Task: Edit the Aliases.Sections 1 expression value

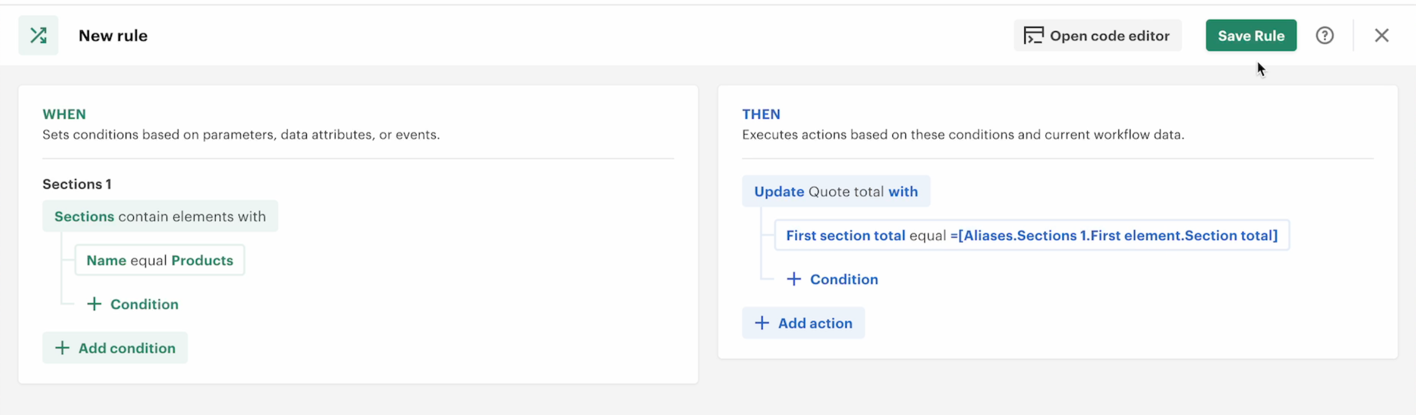Action: pyautogui.click(x=1117, y=236)
